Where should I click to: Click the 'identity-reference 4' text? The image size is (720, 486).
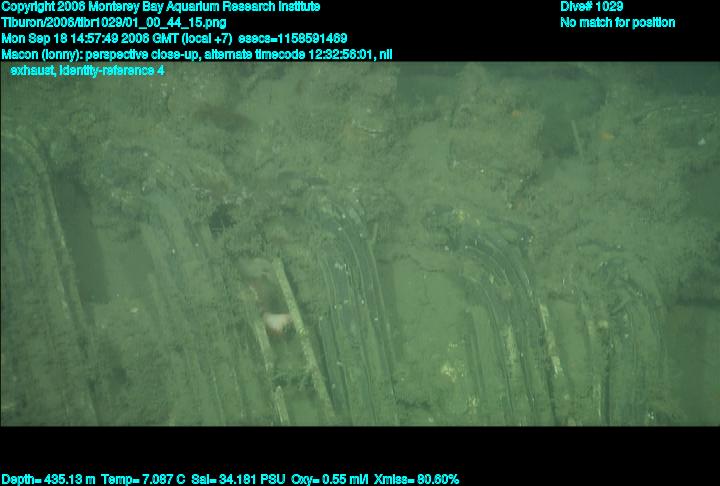click(x=111, y=70)
